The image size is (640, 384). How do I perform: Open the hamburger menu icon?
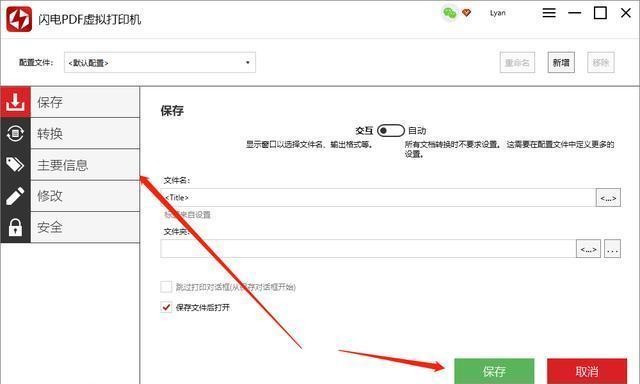point(549,13)
